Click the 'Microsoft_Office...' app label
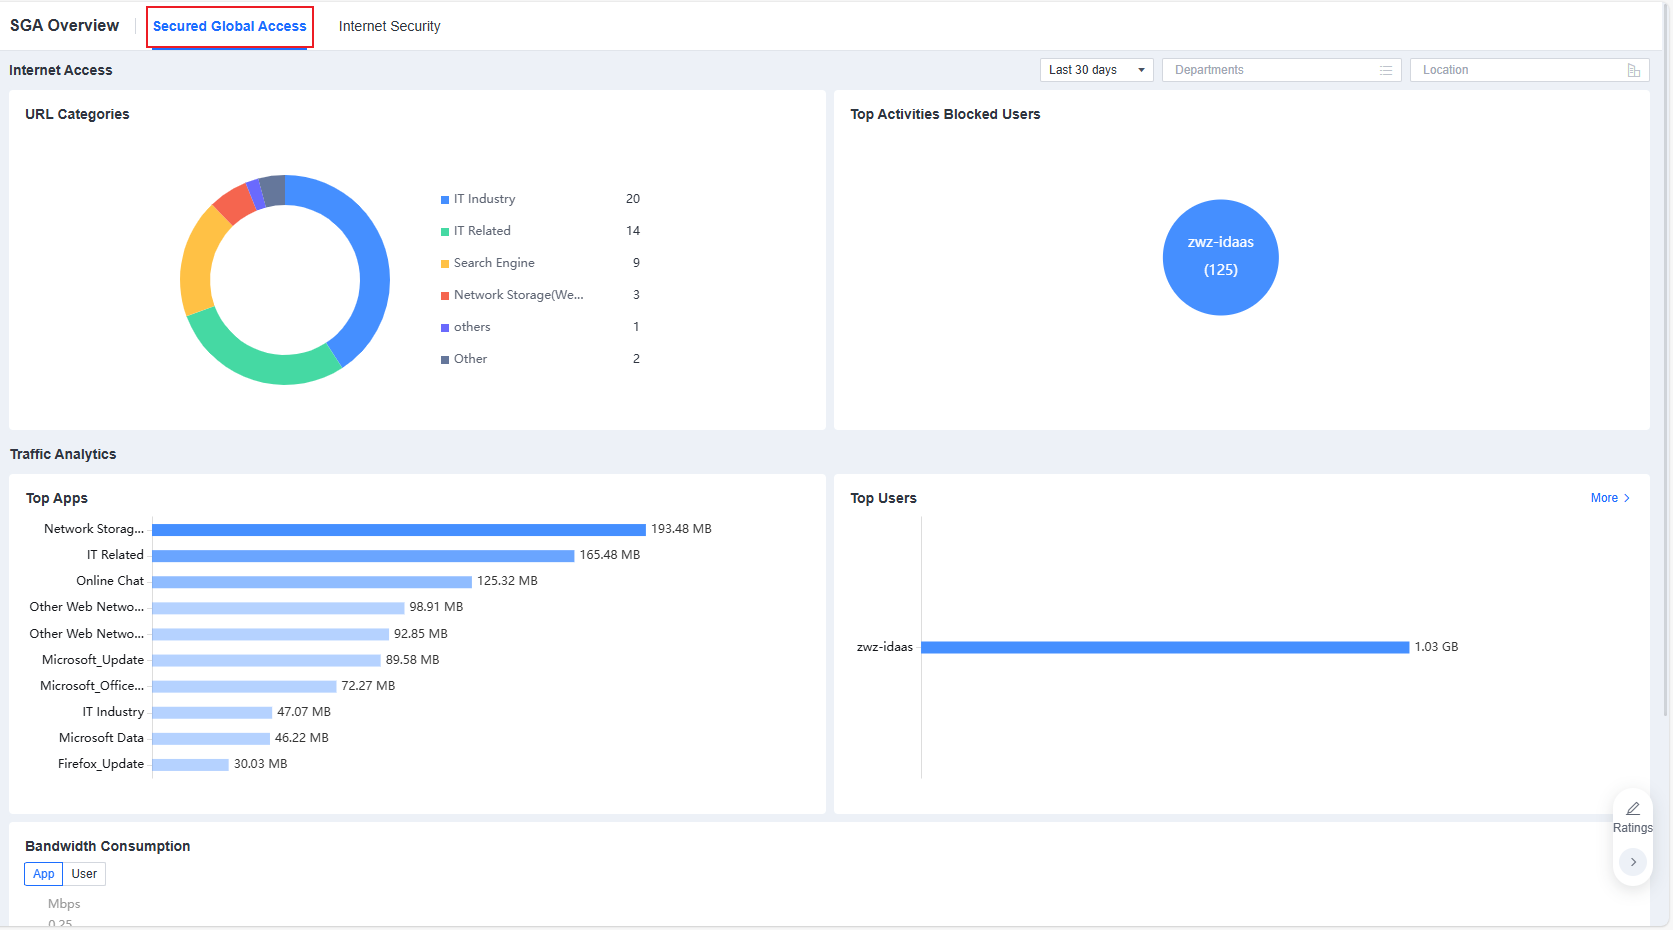This screenshot has width=1673, height=930. pyautogui.click(x=92, y=686)
